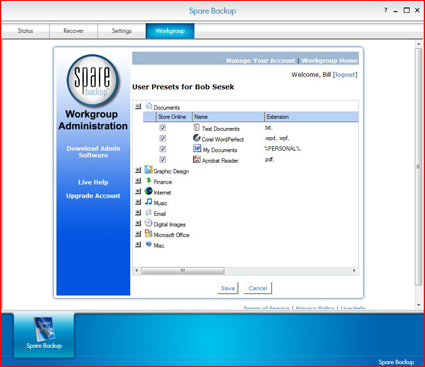
Task: Open Download Admin Software link
Action: click(x=93, y=152)
